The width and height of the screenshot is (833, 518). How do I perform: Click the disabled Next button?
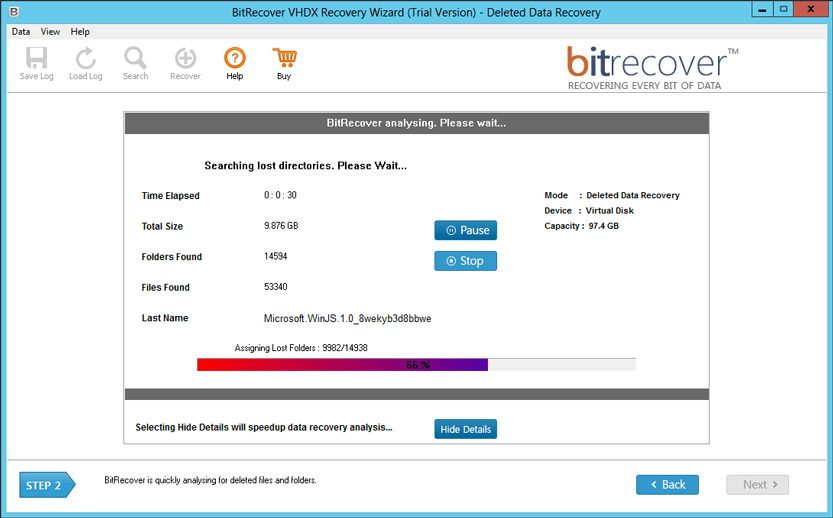758,485
